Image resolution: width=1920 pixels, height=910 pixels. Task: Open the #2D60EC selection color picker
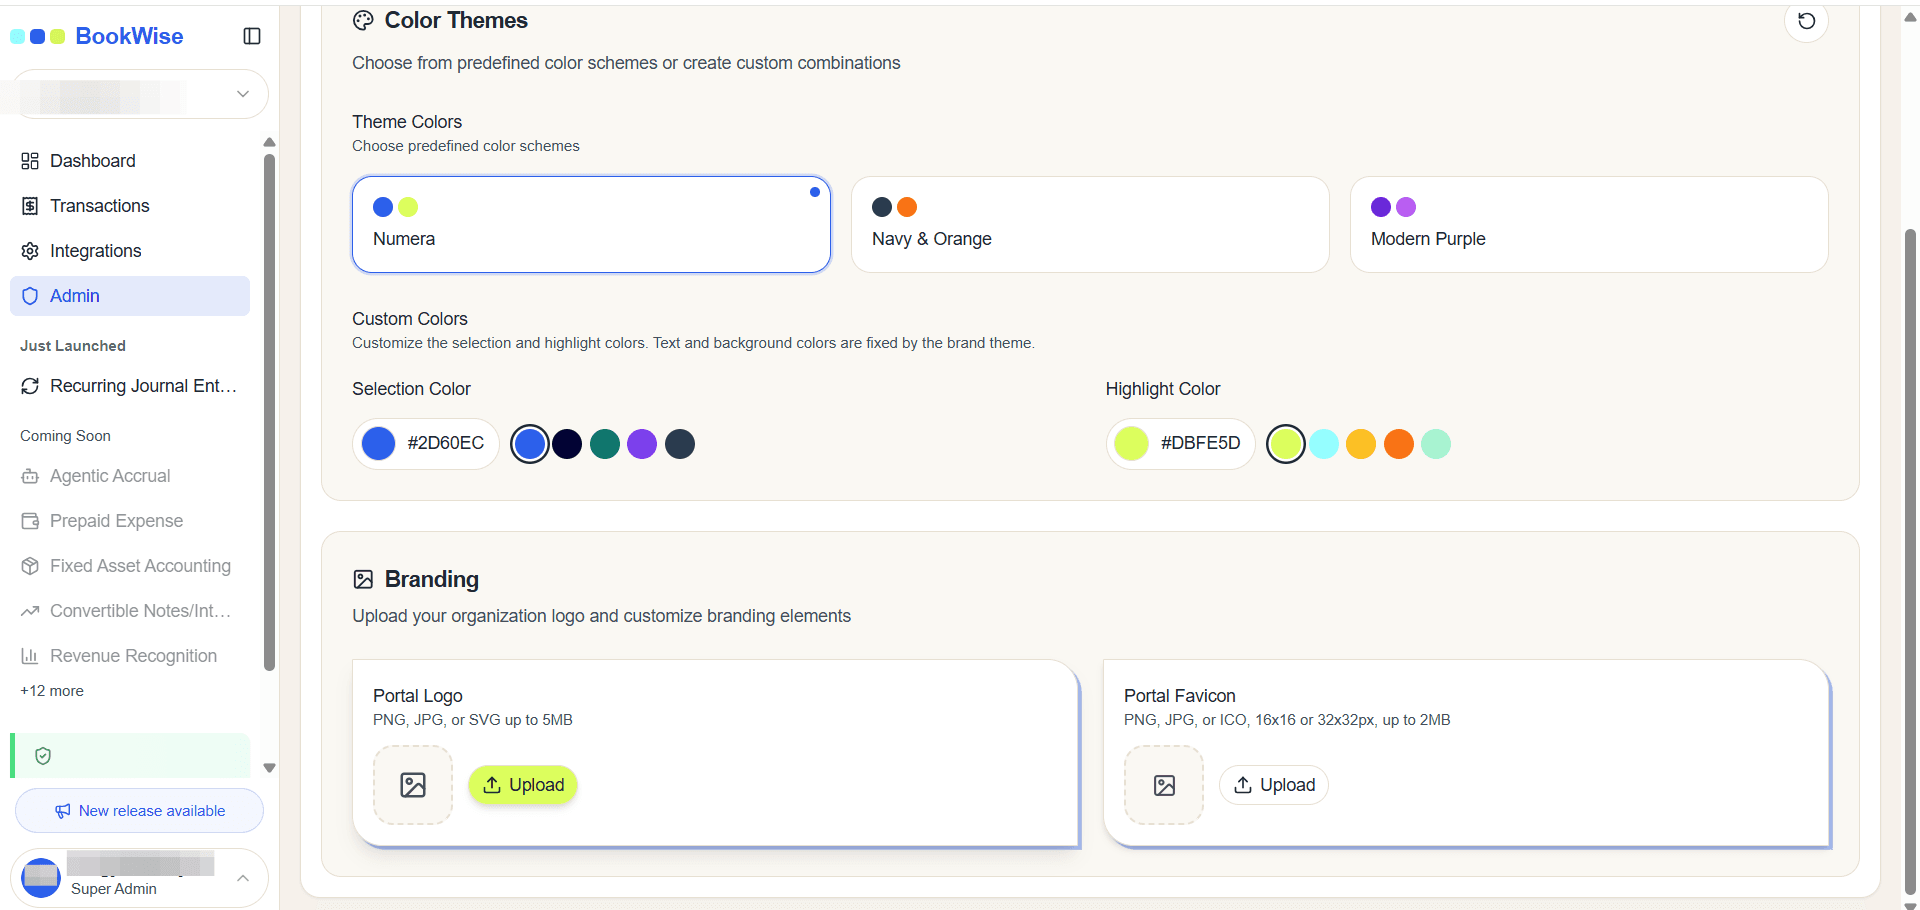pyautogui.click(x=426, y=443)
